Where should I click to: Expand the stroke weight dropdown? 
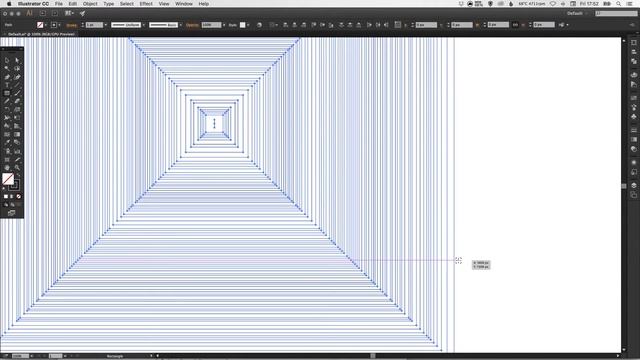click(106, 25)
